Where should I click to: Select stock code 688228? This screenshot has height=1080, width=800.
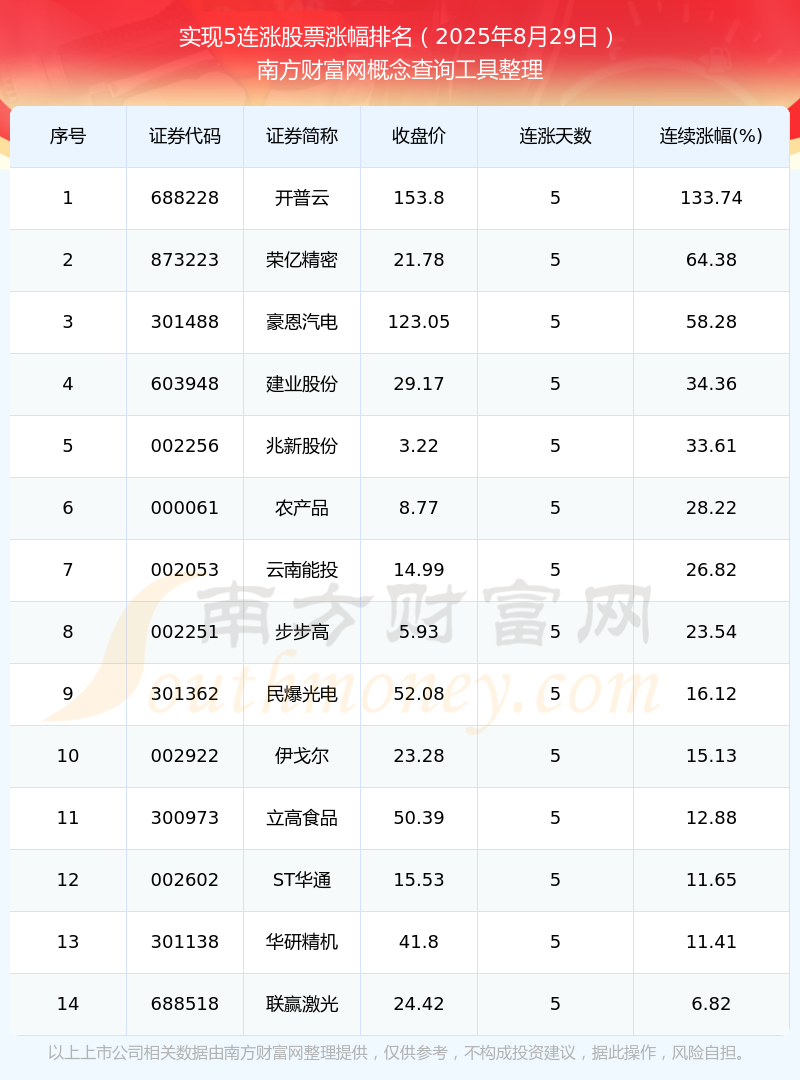(x=185, y=198)
